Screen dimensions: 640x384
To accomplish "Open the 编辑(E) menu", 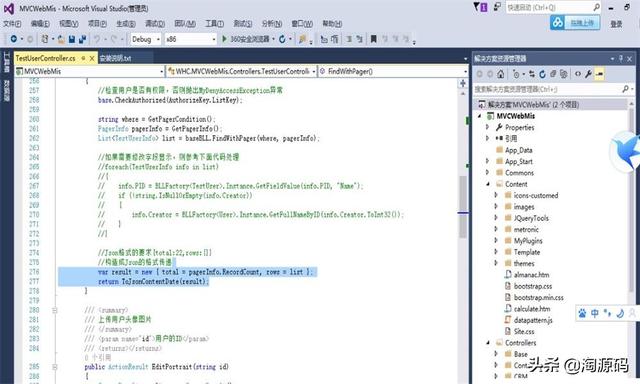I will point(40,24).
